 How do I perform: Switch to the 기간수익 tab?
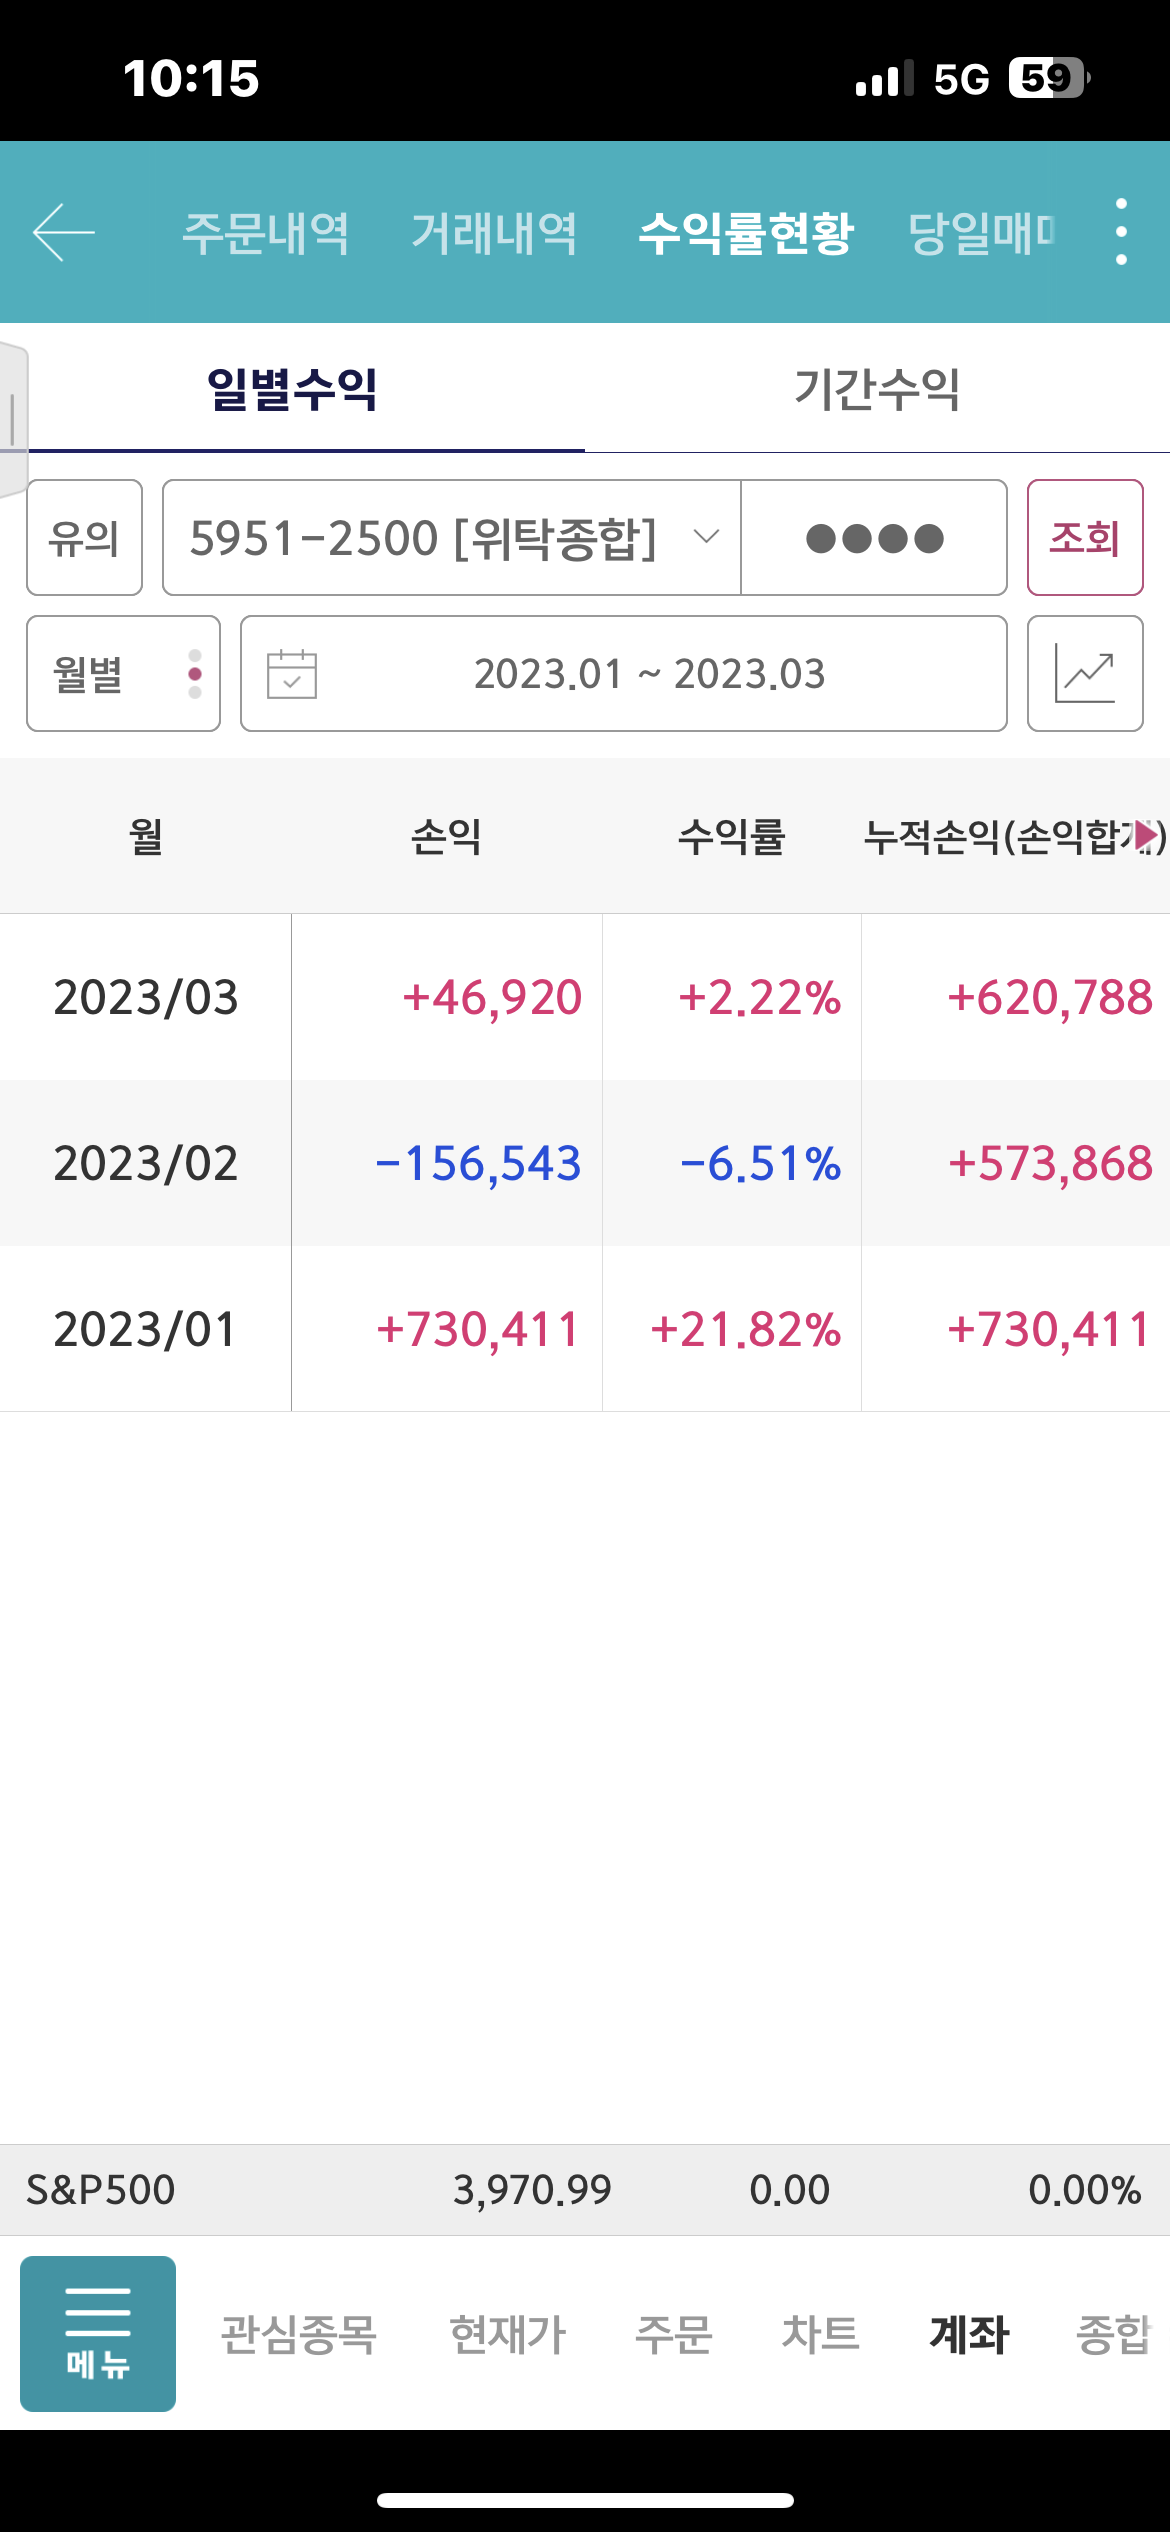click(x=877, y=389)
